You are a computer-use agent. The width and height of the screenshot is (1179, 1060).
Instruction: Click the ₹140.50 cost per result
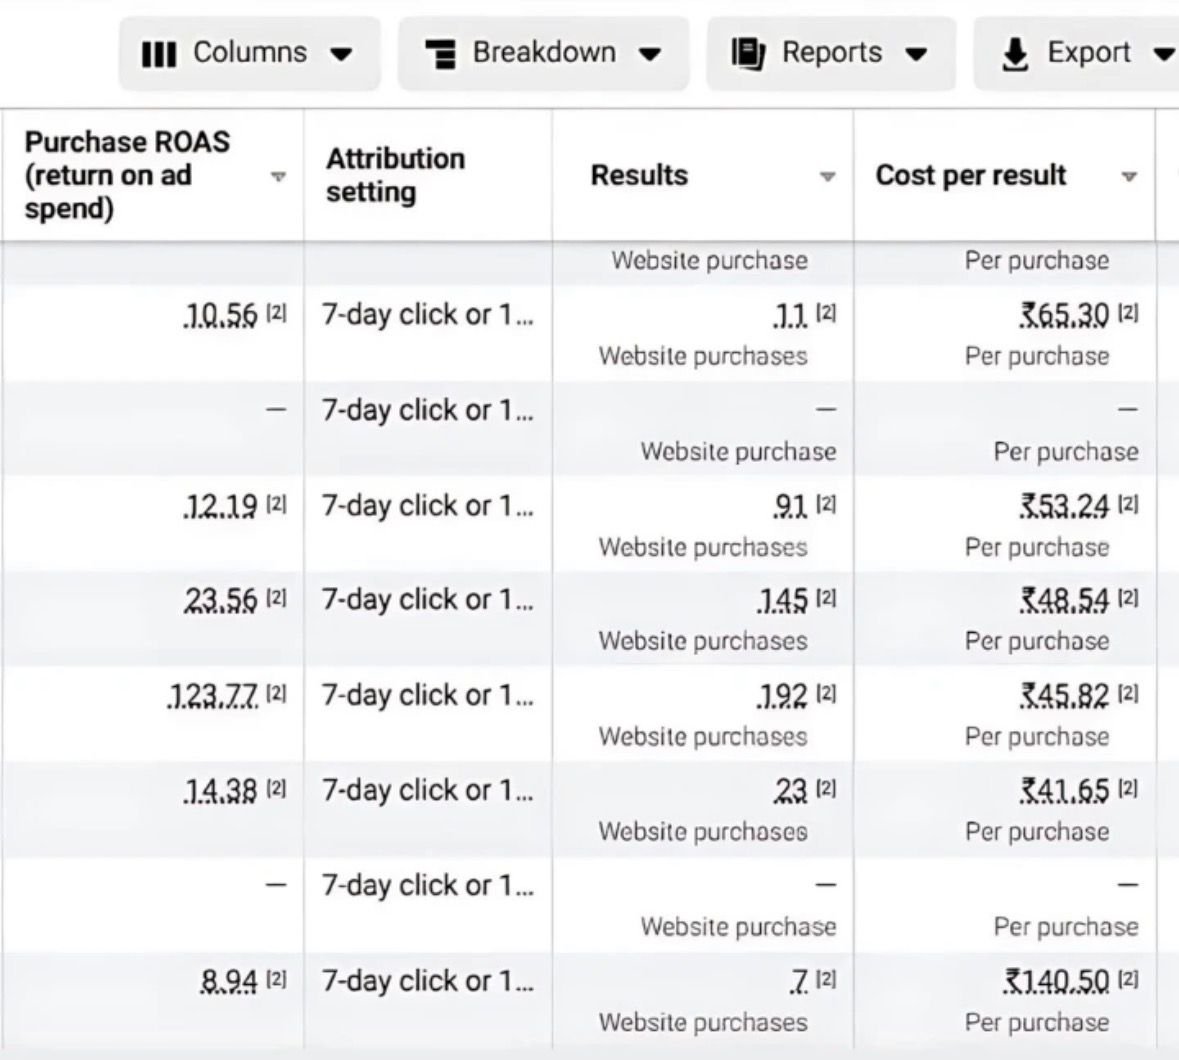[1057, 981]
